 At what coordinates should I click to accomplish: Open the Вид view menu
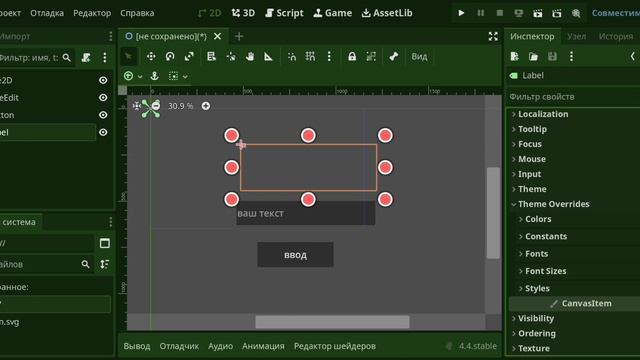[419, 56]
